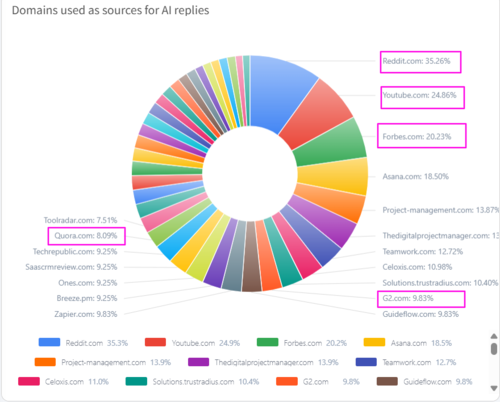Click the Teamwork.com: 12.72% chart label

423,251
